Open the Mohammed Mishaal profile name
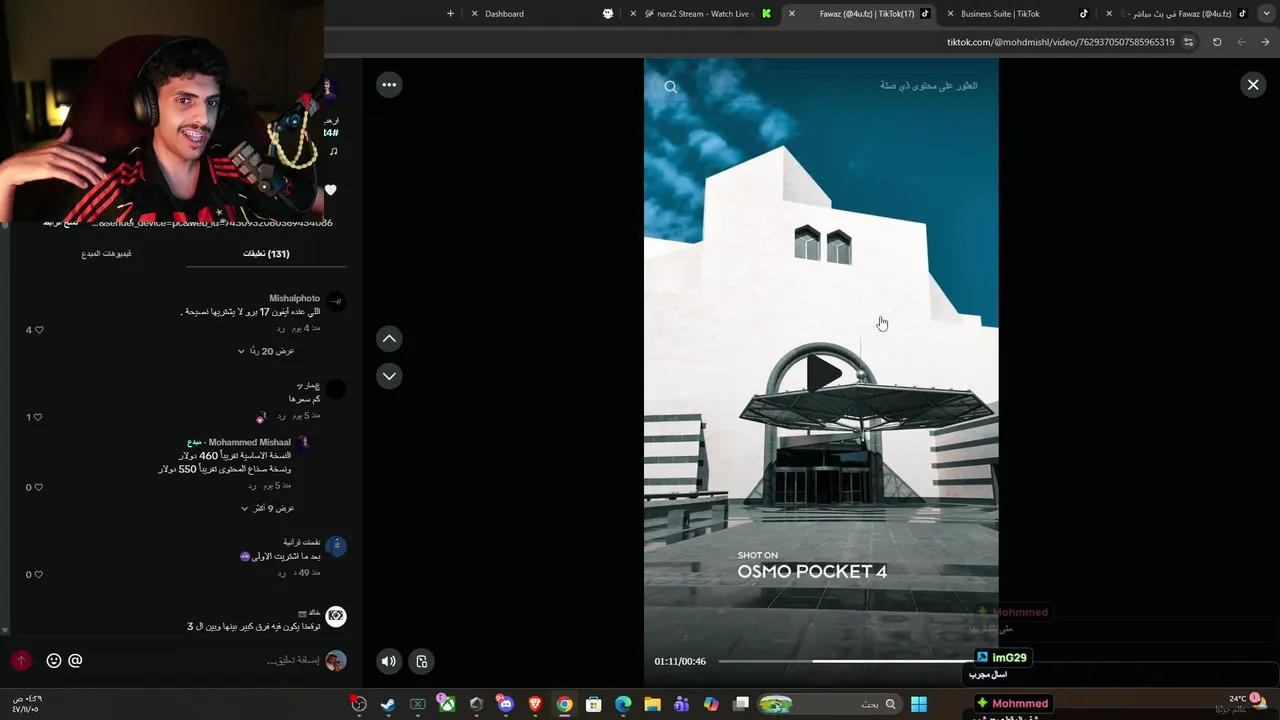1280x720 pixels. pyautogui.click(x=249, y=442)
